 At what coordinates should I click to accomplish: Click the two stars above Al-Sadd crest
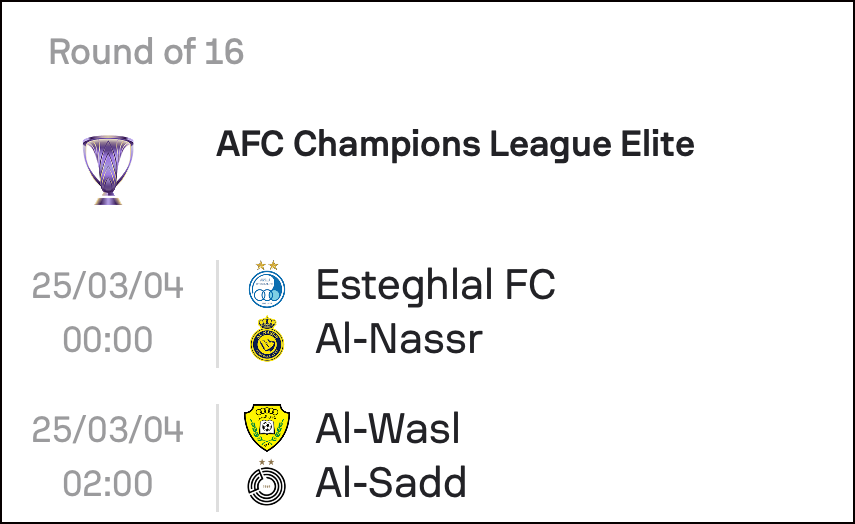[x=267, y=462]
